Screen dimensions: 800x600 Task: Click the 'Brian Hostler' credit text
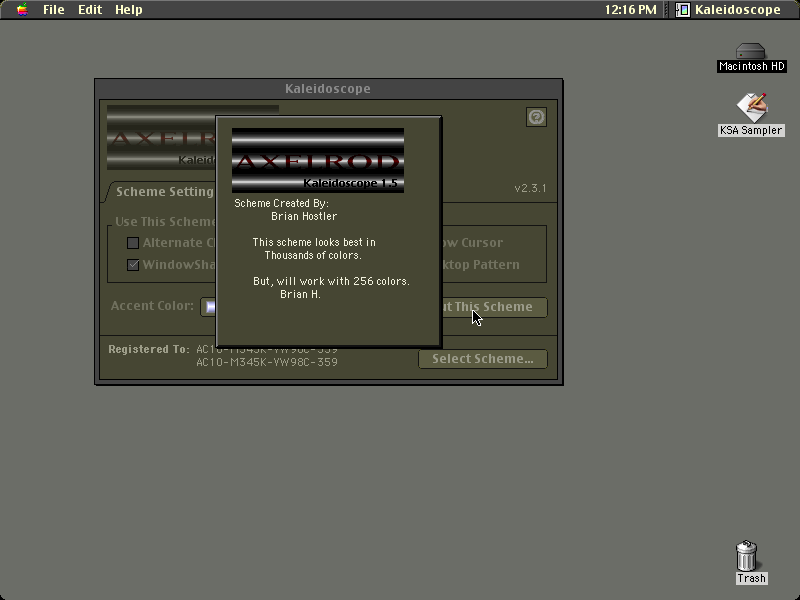pyautogui.click(x=304, y=216)
